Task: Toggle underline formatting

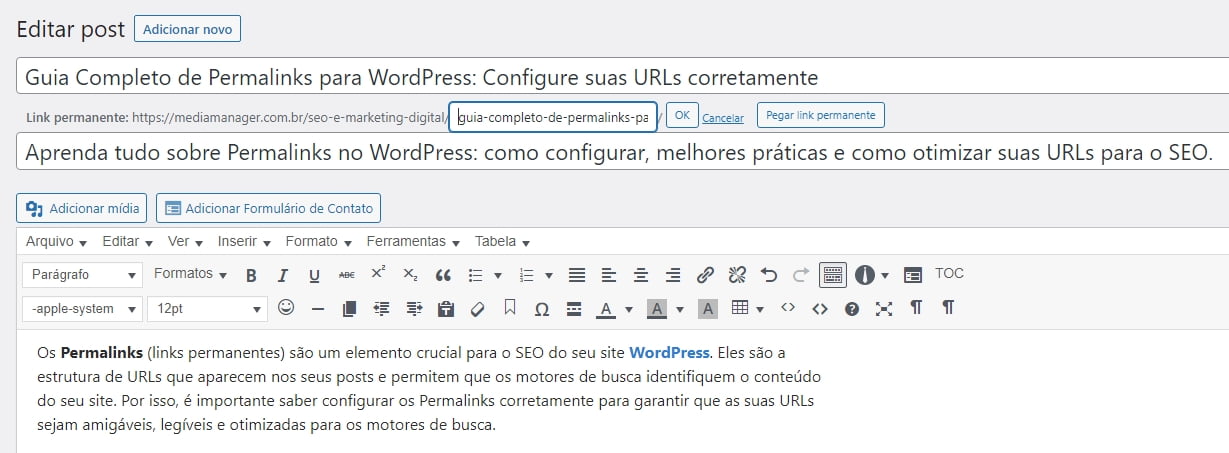Action: 314,275
